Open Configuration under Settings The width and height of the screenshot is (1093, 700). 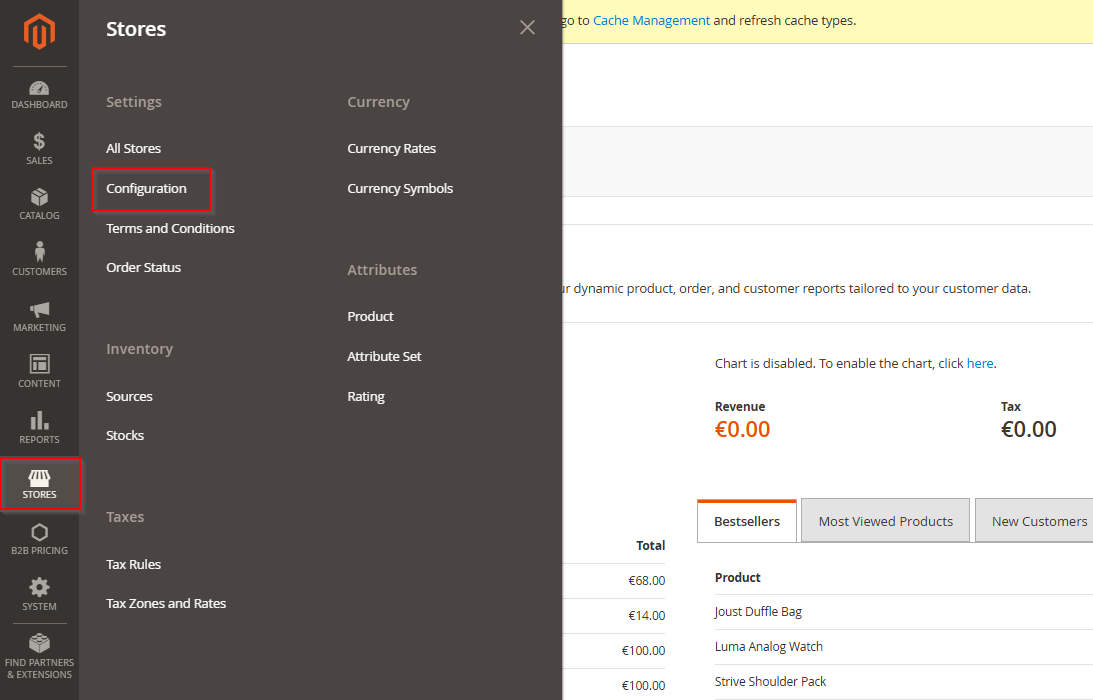(146, 188)
